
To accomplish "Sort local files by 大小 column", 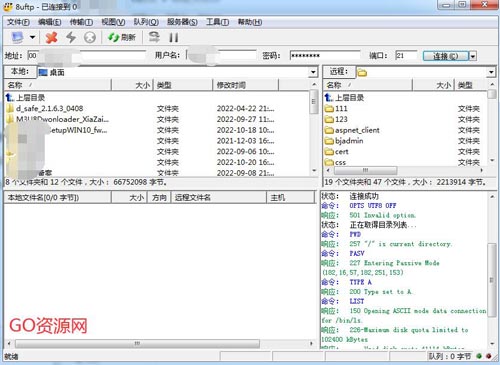I will (x=132, y=85).
